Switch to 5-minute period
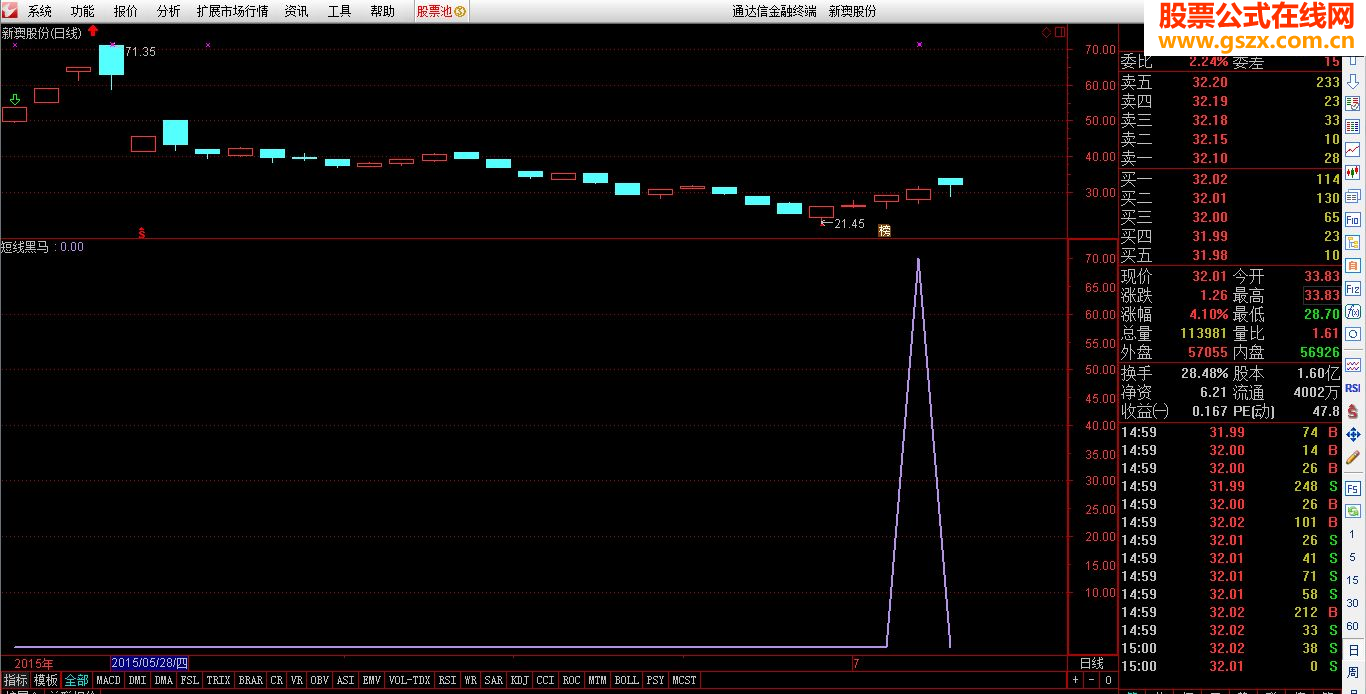 coord(1353,559)
